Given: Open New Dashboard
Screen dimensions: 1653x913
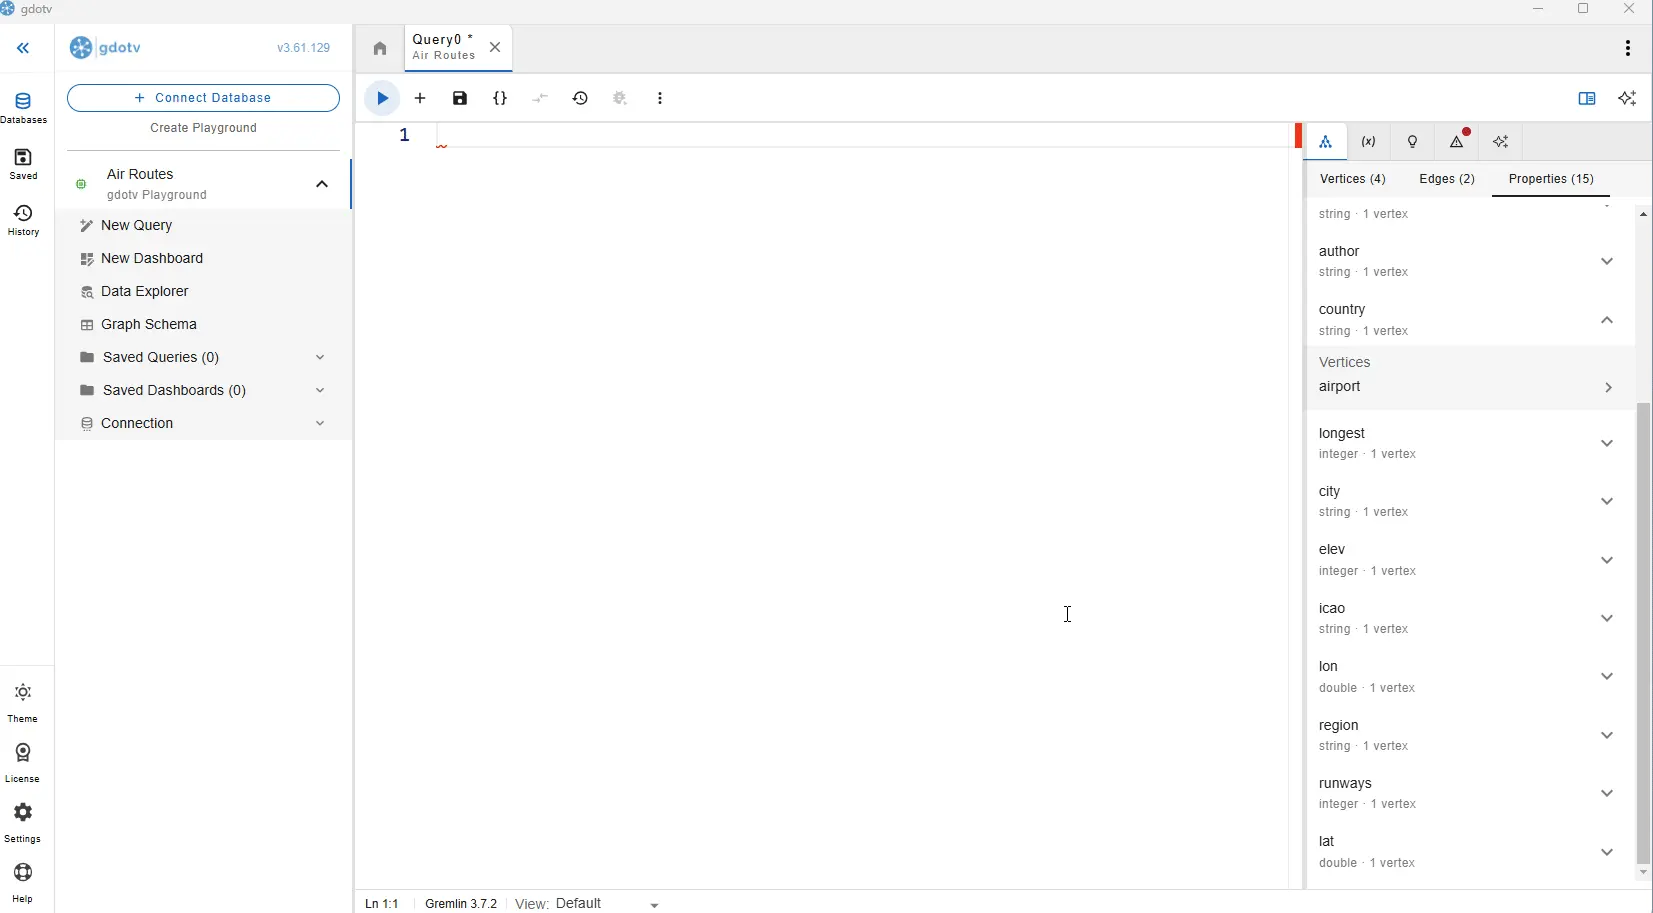Looking at the screenshot, I should pos(203,259).
